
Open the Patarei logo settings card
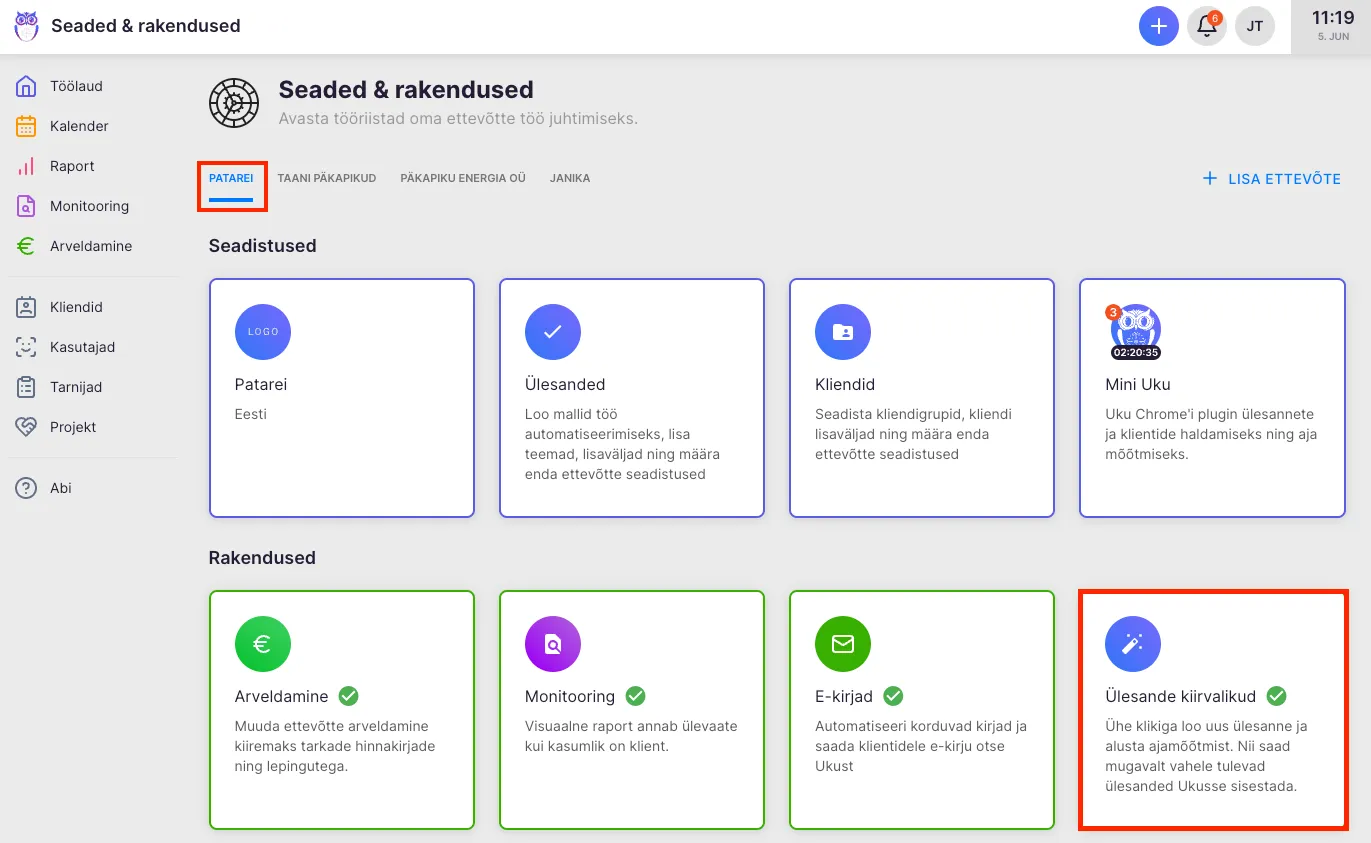click(x=341, y=397)
